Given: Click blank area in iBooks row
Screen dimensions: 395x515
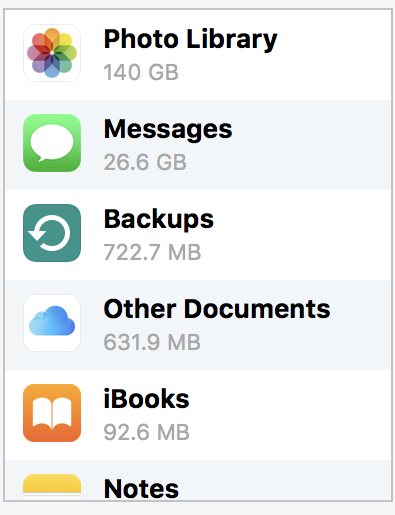Looking at the screenshot, I should (x=290, y=415).
